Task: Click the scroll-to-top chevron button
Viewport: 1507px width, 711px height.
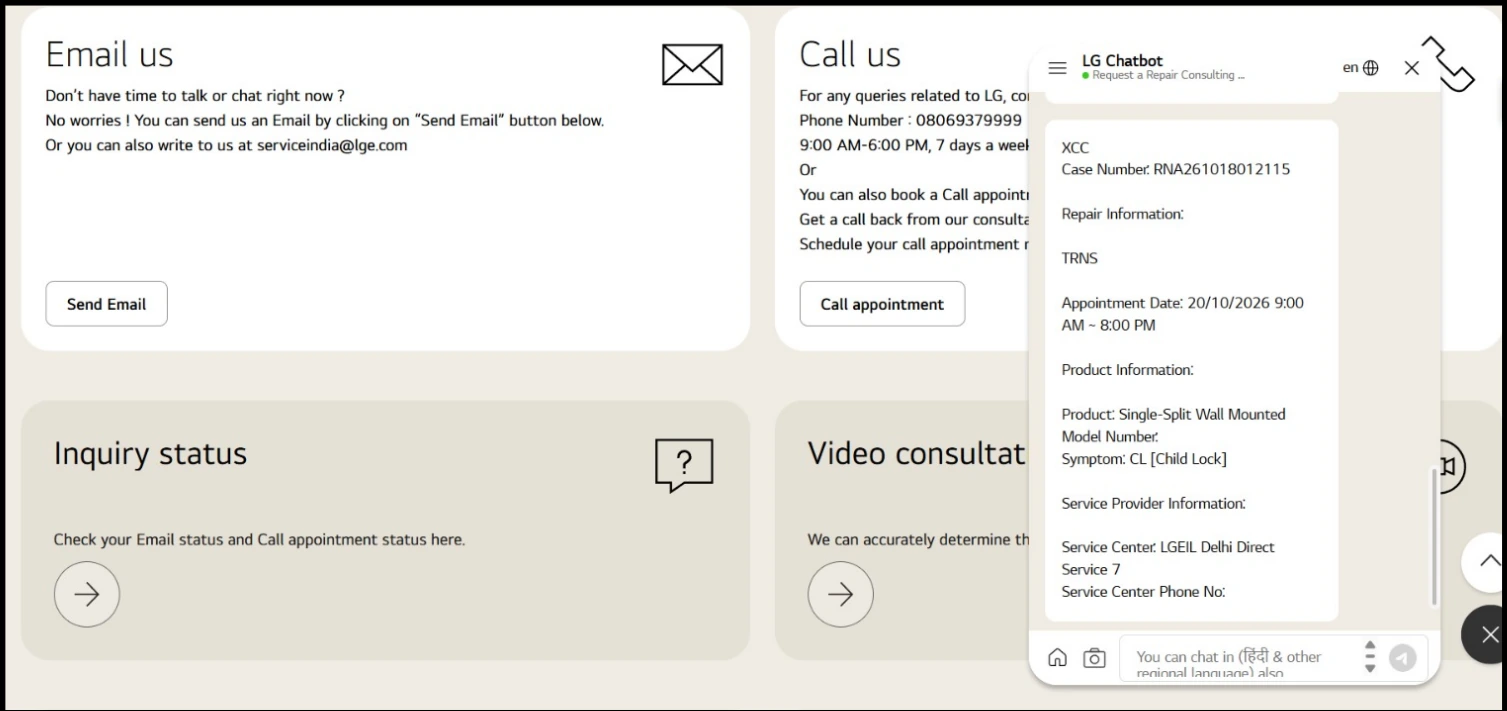Action: [x=1488, y=562]
